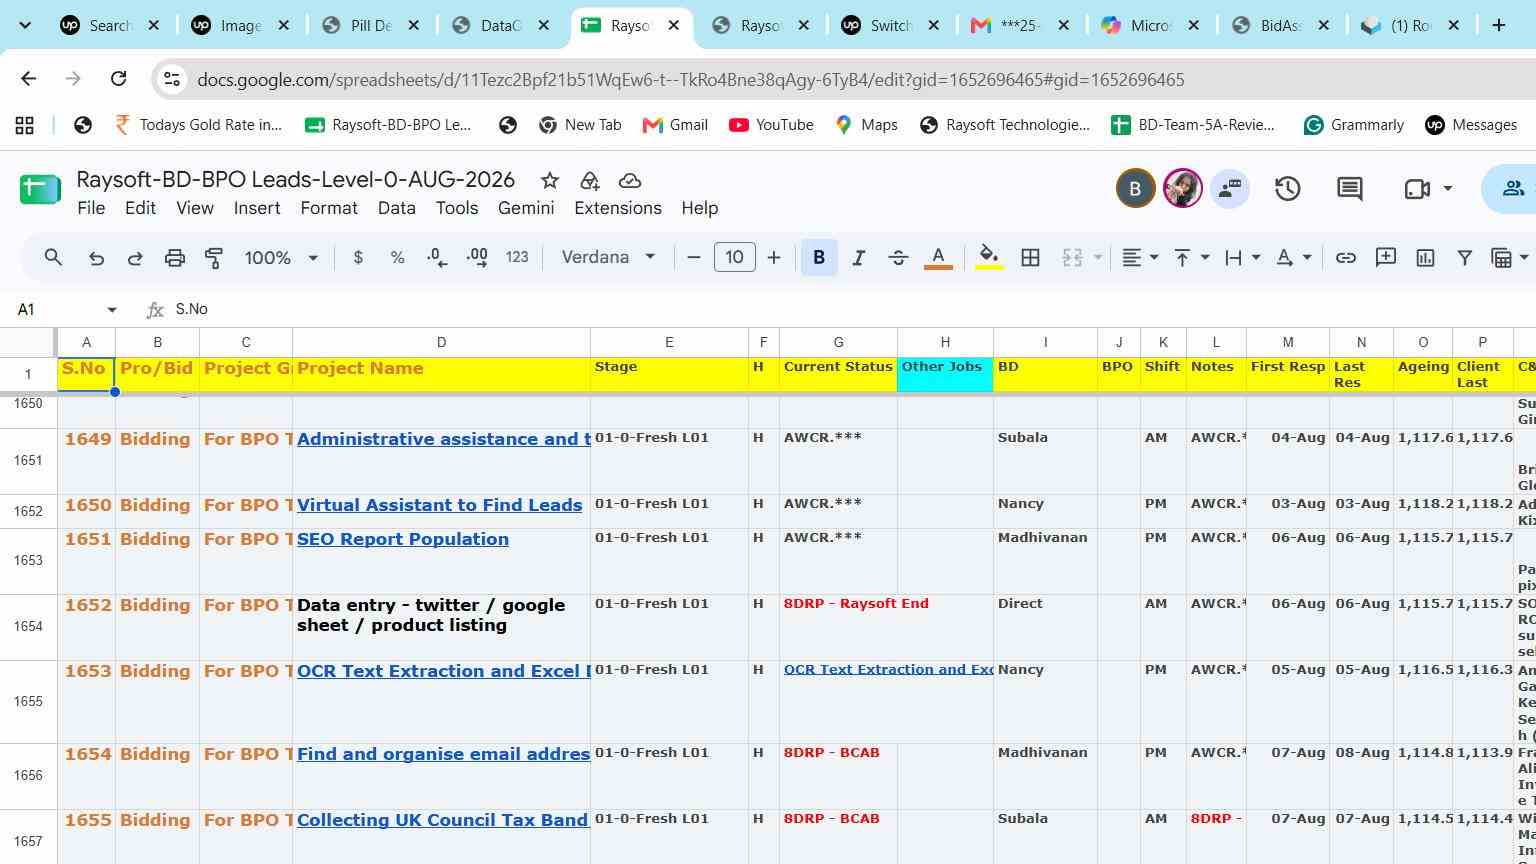Image resolution: width=1536 pixels, height=864 pixels.
Task: Toggle bold formatting button
Action: (x=819, y=258)
